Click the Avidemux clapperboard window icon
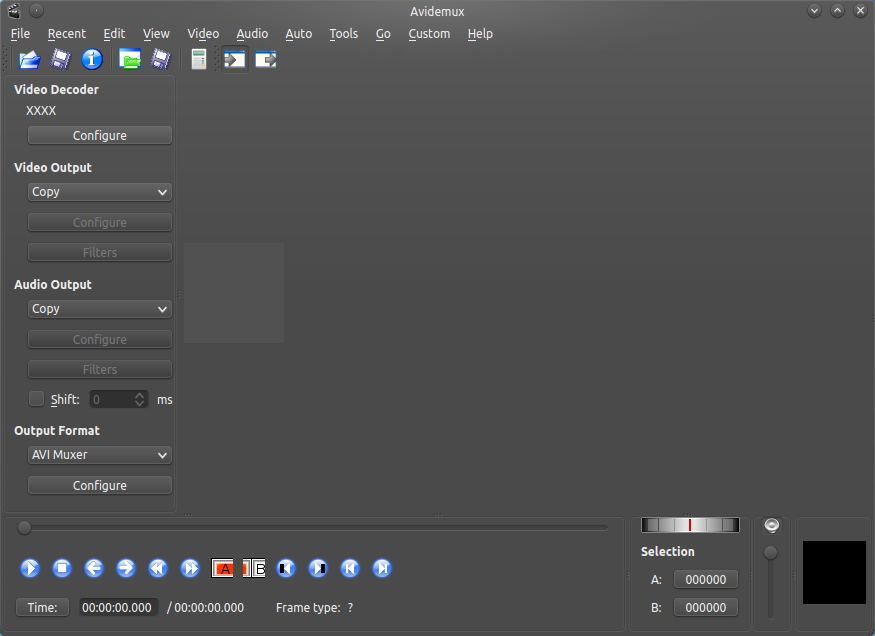This screenshot has width=875, height=636. point(14,11)
